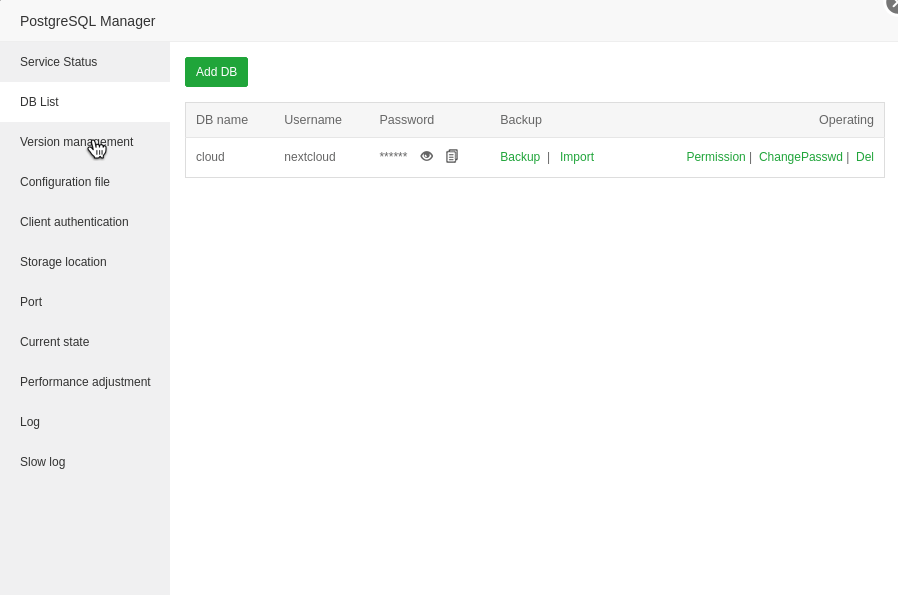
Task: Open Permission settings for cloud database
Action: pyautogui.click(x=716, y=157)
